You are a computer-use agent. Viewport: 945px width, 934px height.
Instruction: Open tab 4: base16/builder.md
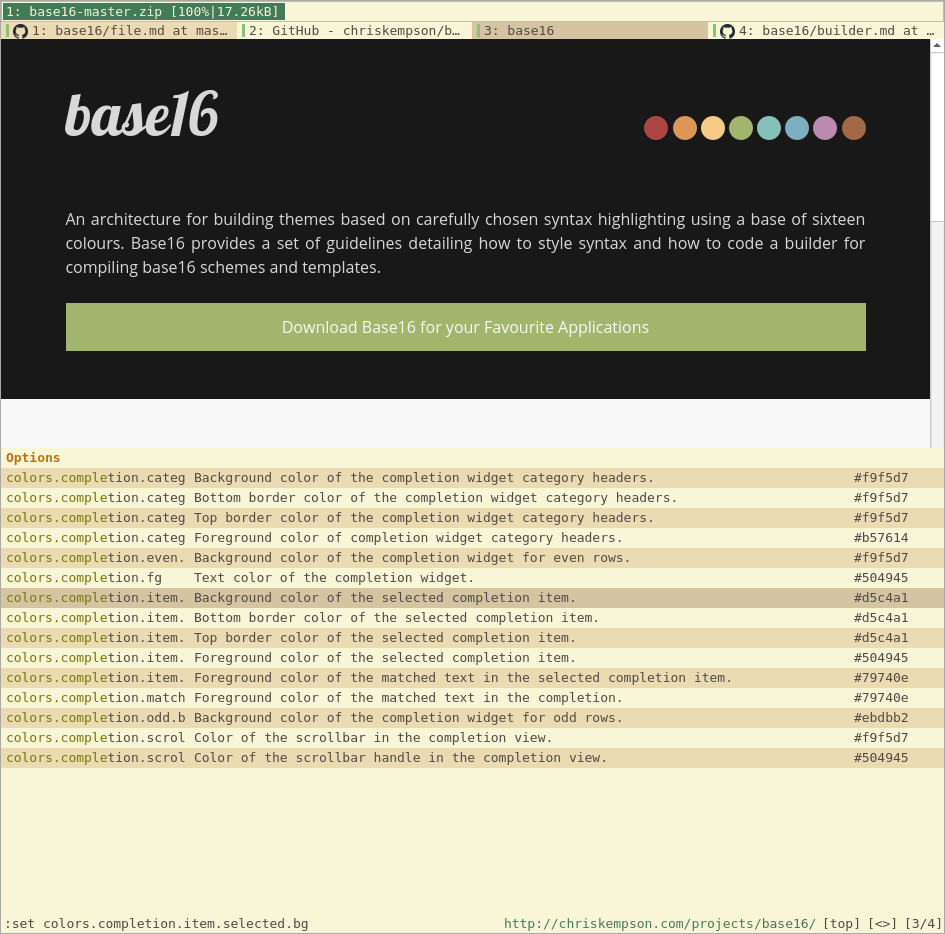pos(826,31)
